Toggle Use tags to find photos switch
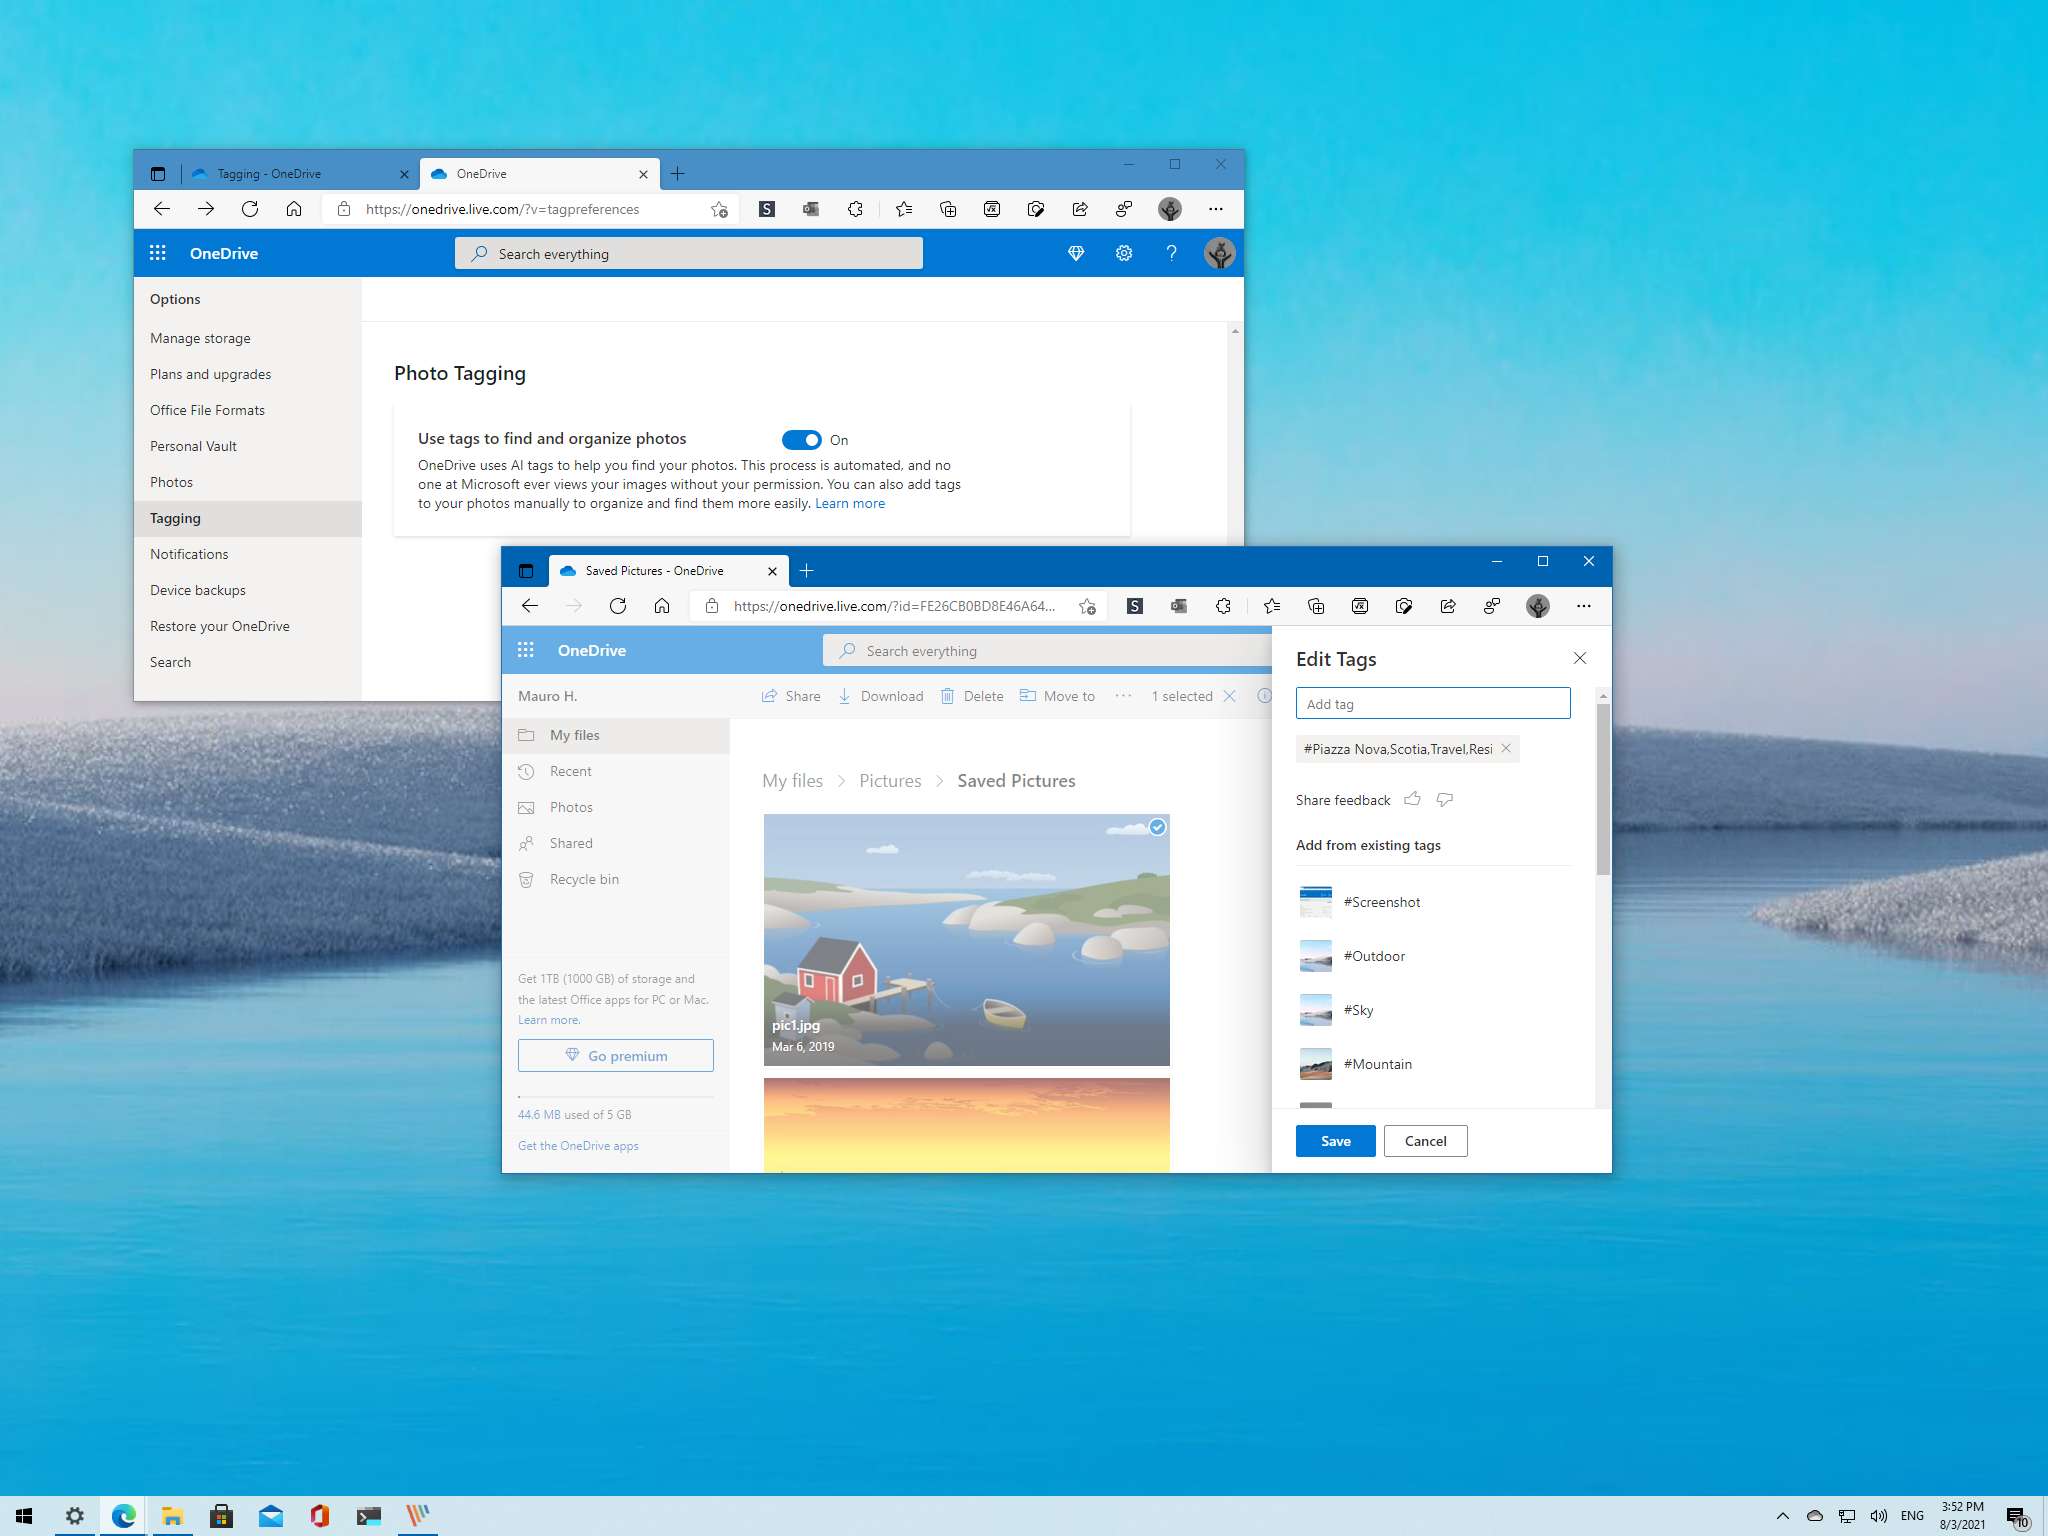The image size is (2048, 1536). pos(801,439)
